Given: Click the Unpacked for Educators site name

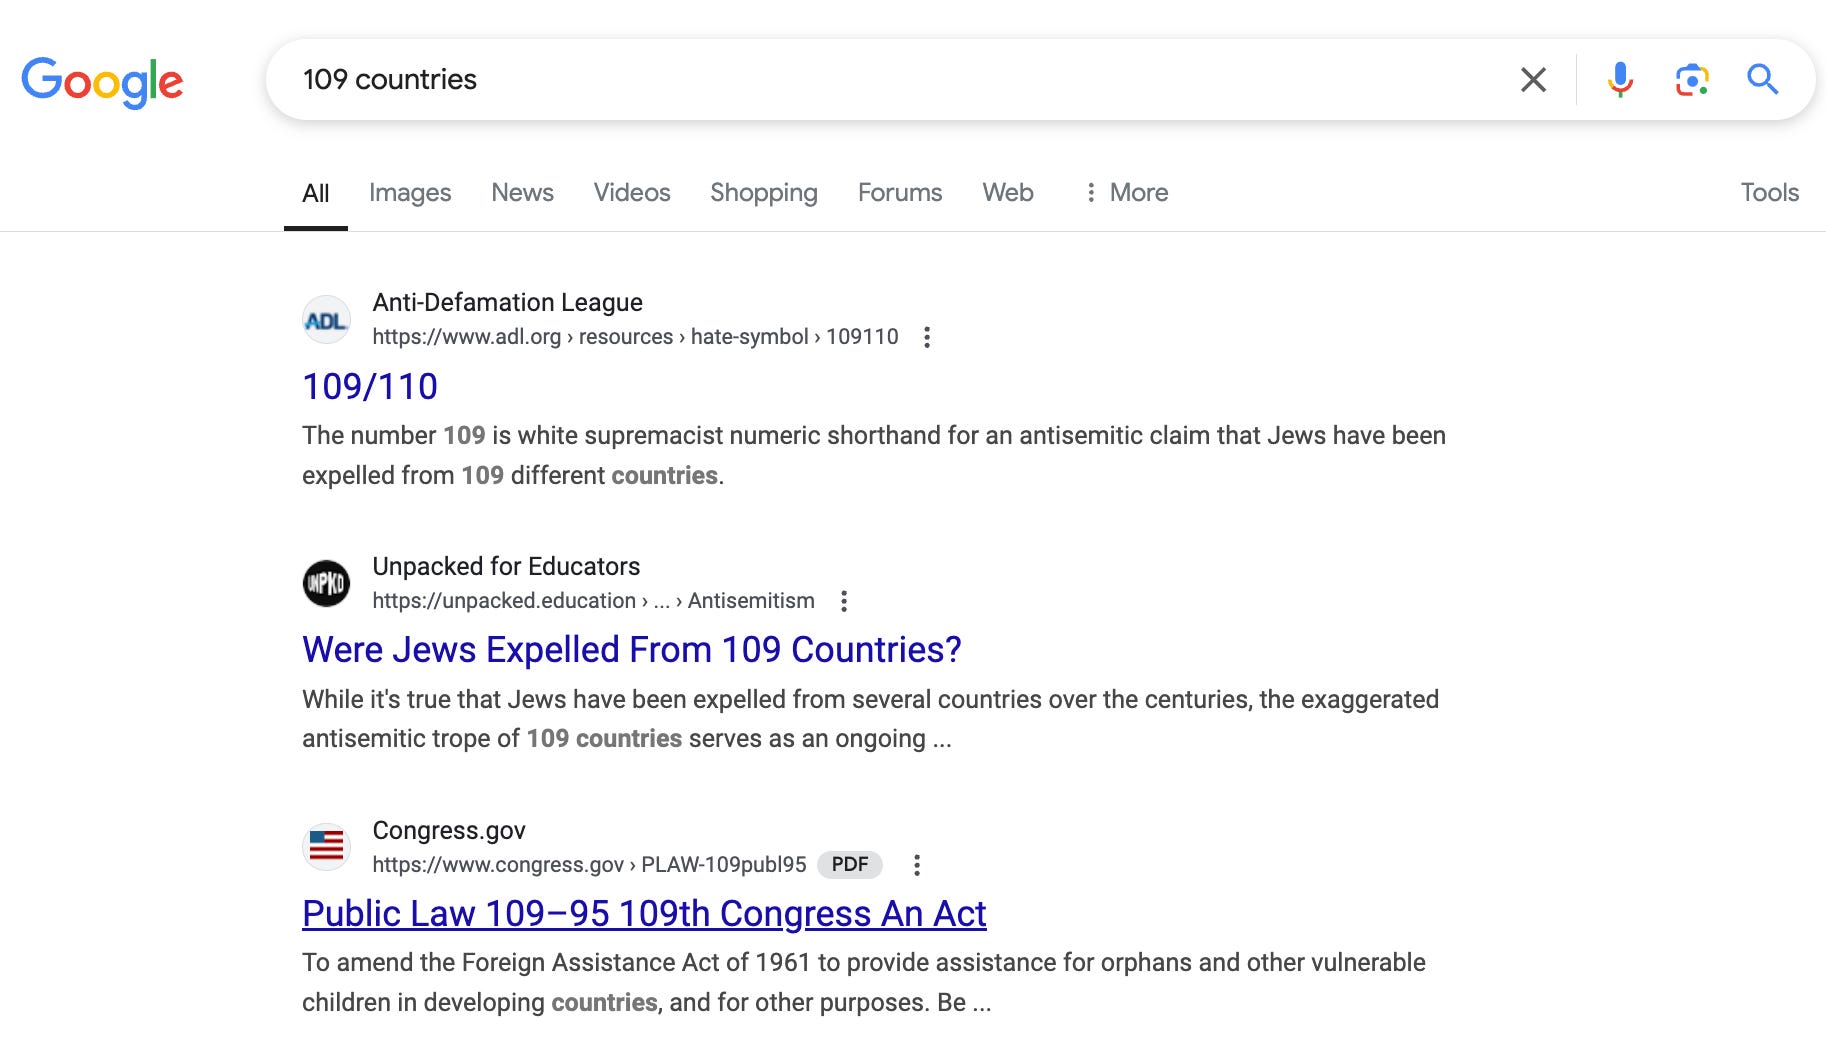Looking at the screenshot, I should coord(506,566).
